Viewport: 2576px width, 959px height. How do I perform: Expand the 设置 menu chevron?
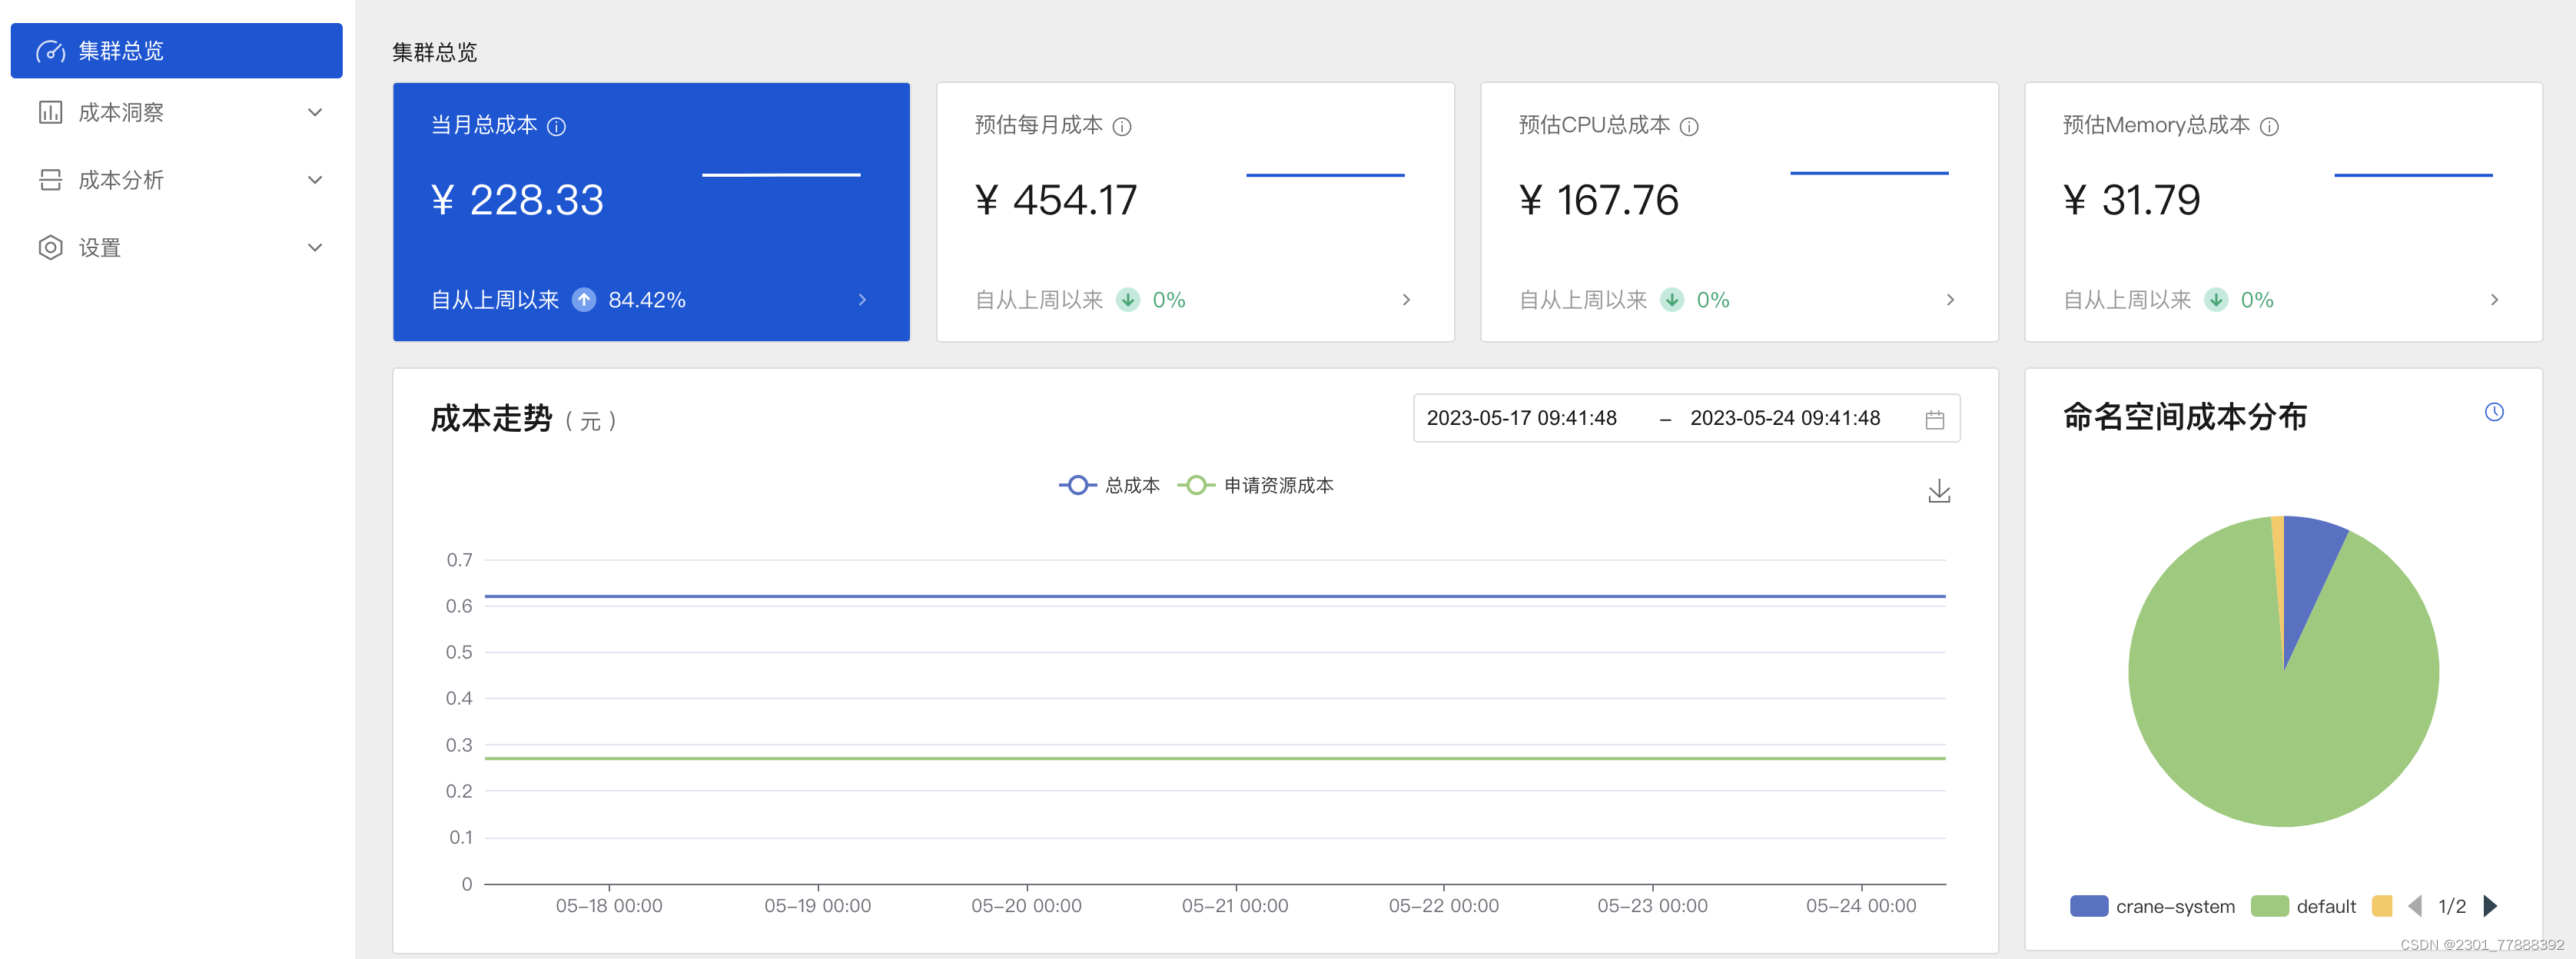315,248
